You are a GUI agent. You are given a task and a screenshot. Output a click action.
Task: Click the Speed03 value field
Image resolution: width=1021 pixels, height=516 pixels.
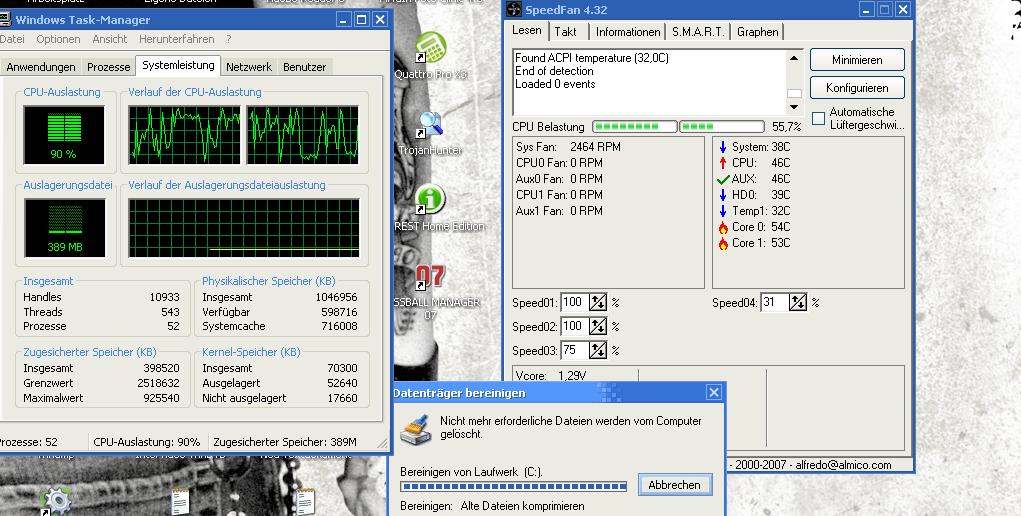coord(574,350)
